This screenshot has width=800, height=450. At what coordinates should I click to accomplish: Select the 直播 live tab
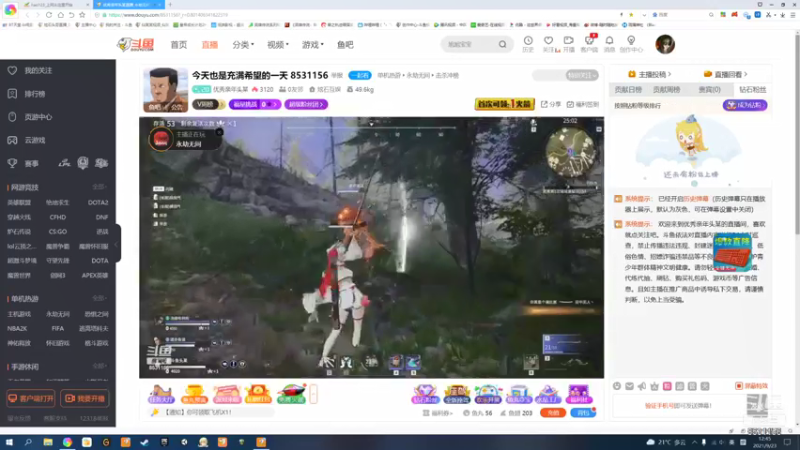(210, 45)
